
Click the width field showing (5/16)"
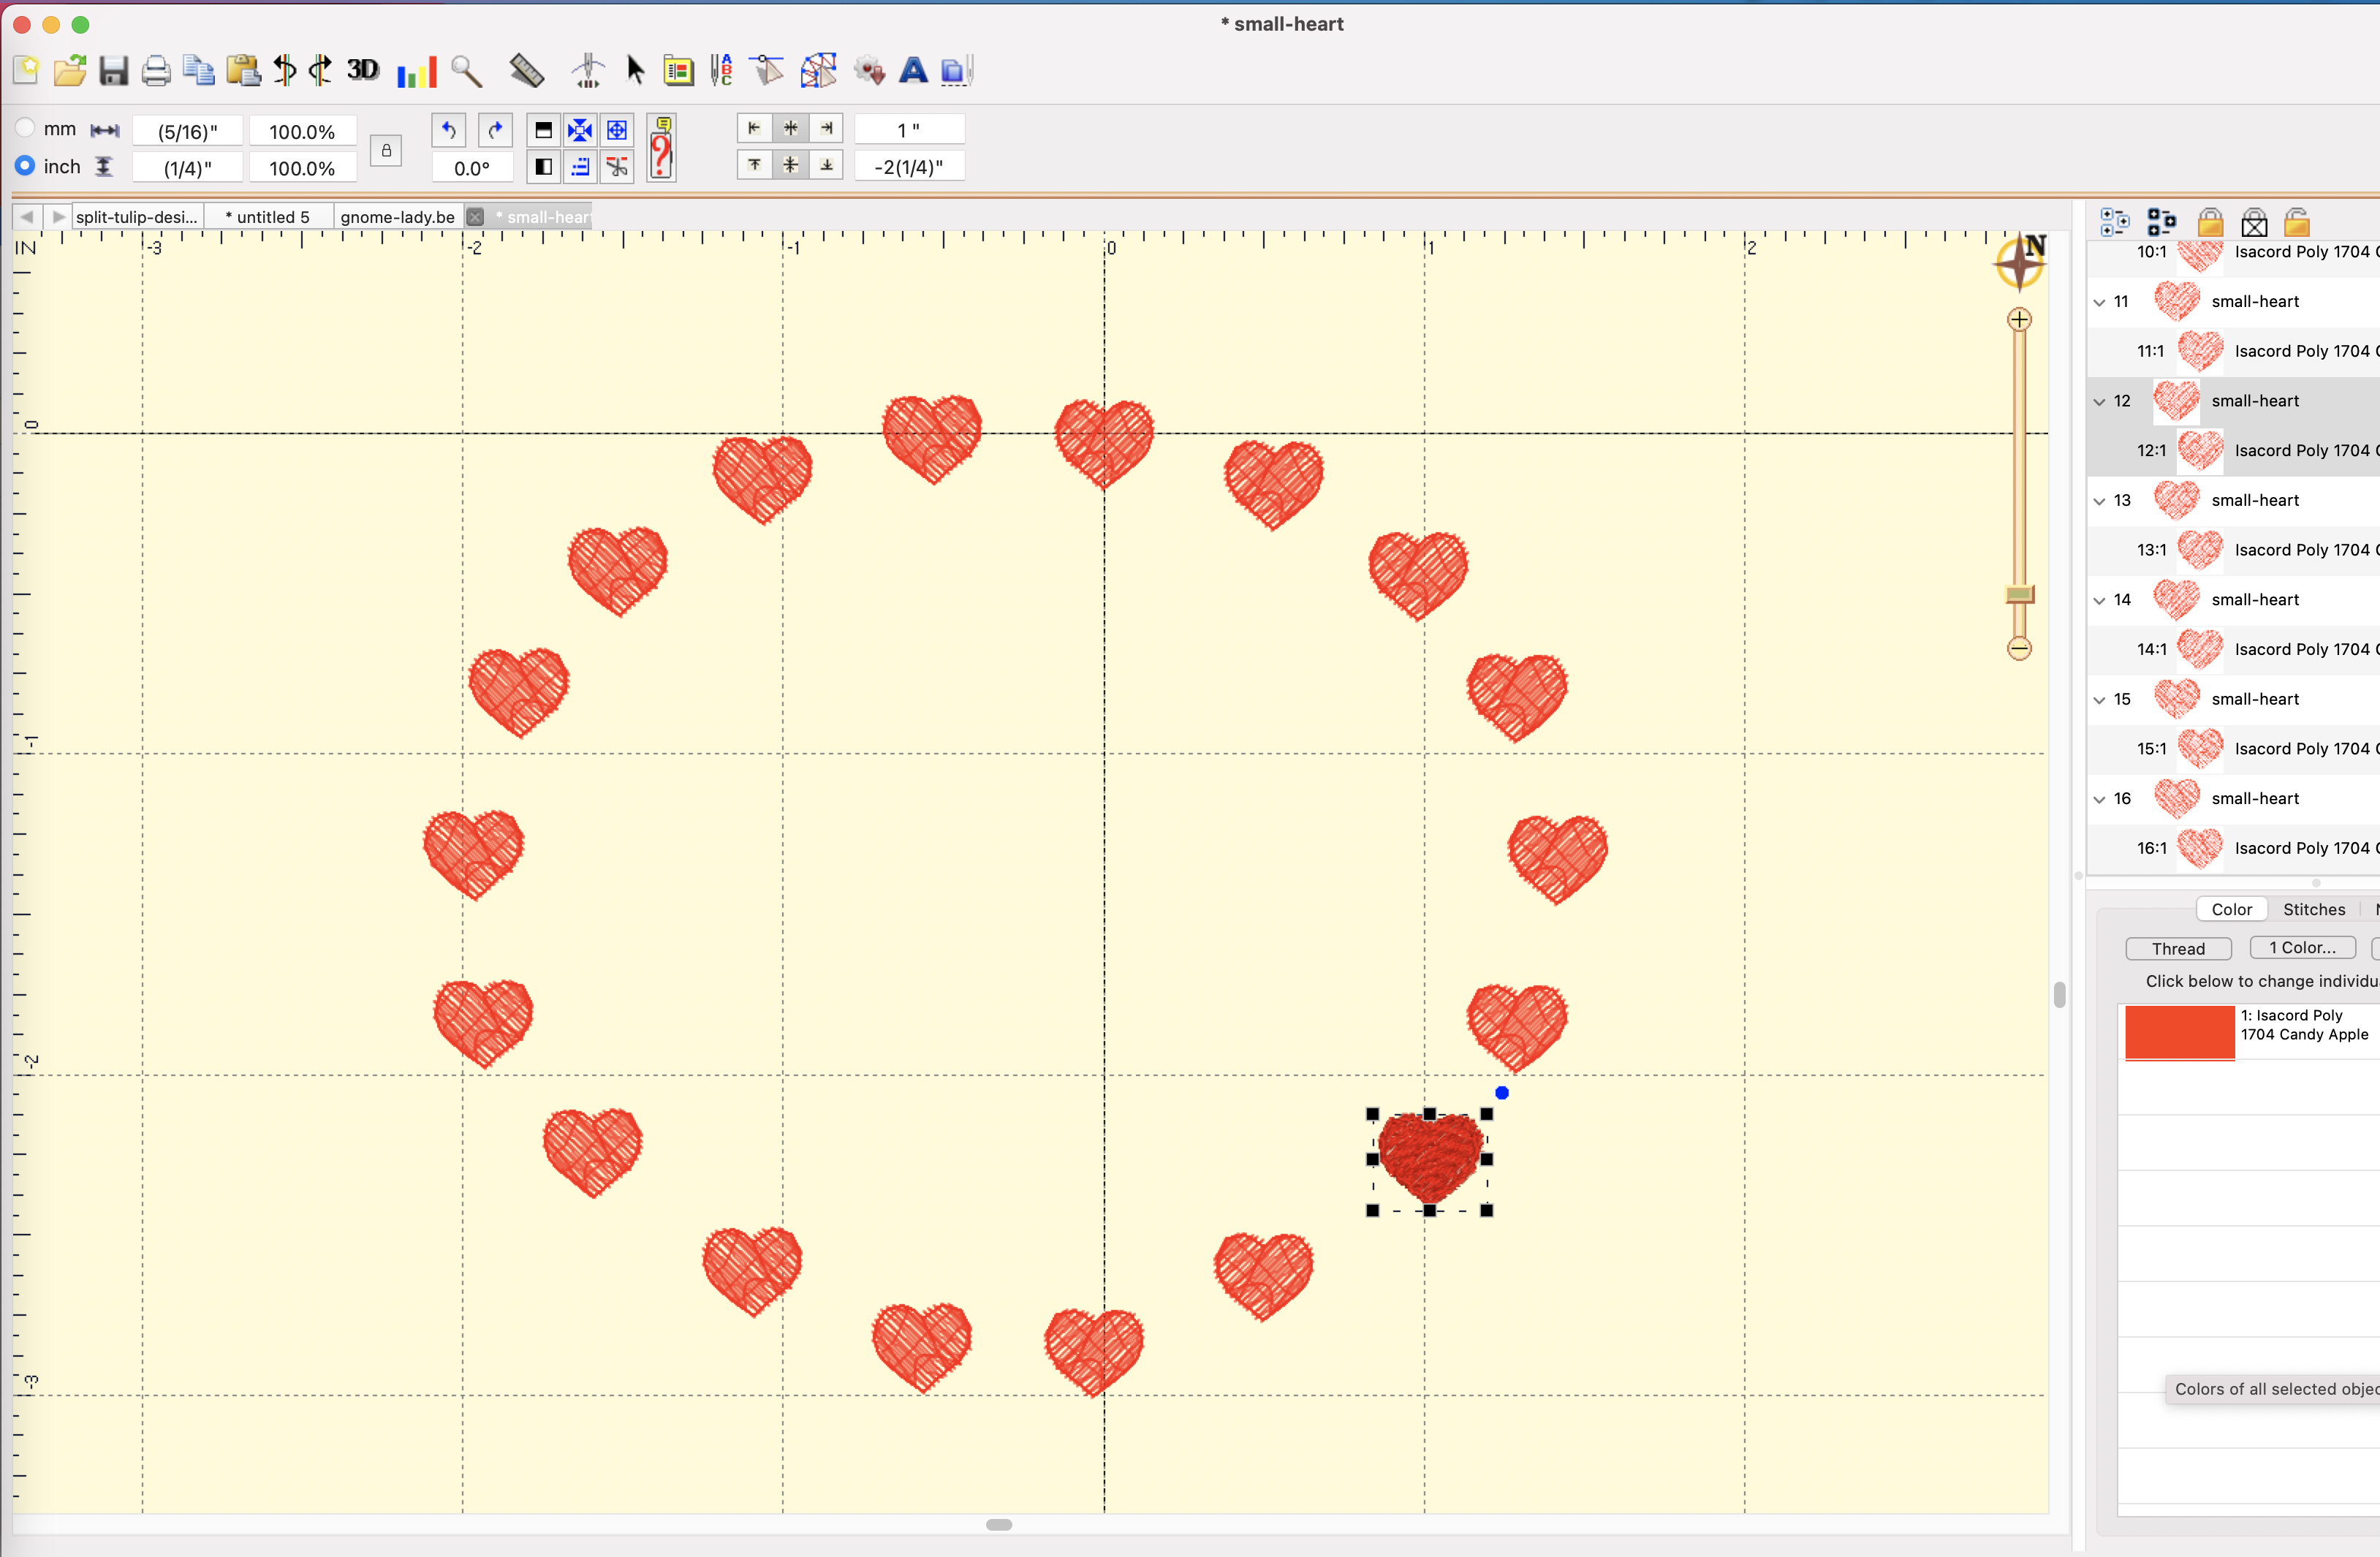pos(188,131)
